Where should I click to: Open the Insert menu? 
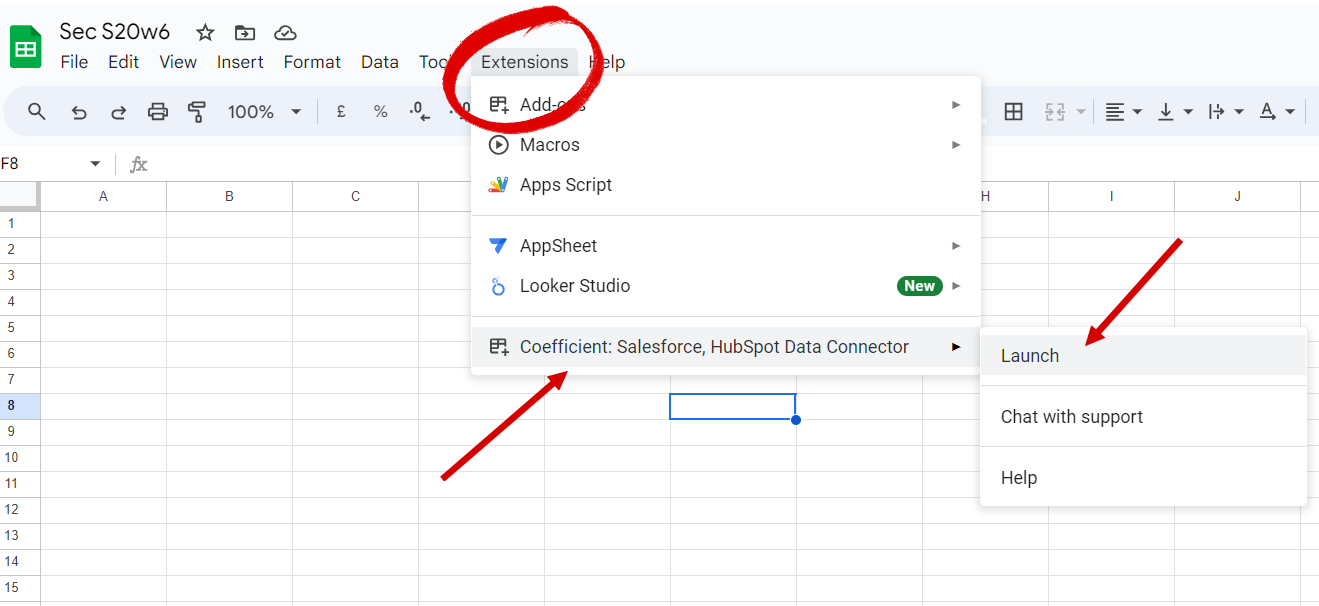pyautogui.click(x=240, y=62)
